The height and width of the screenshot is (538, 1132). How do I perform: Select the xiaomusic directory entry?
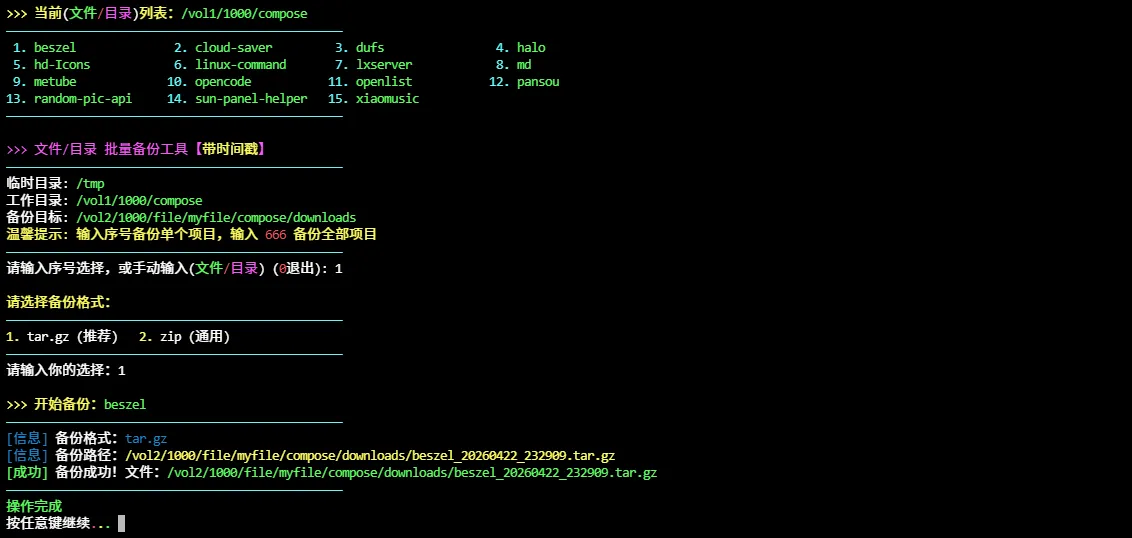[x=387, y=98]
